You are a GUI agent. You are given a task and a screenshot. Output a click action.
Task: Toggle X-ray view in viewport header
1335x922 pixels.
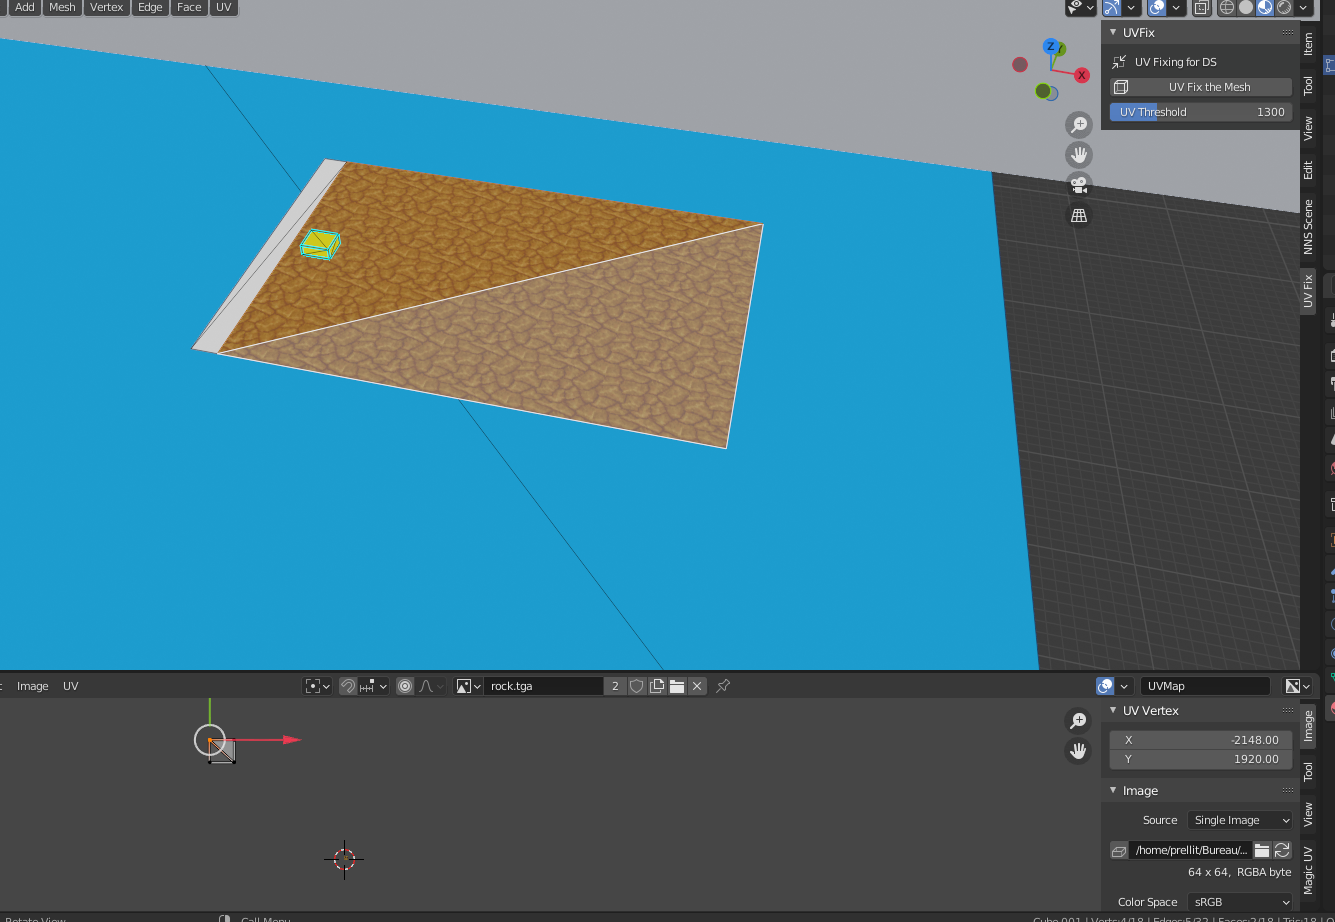point(1201,8)
